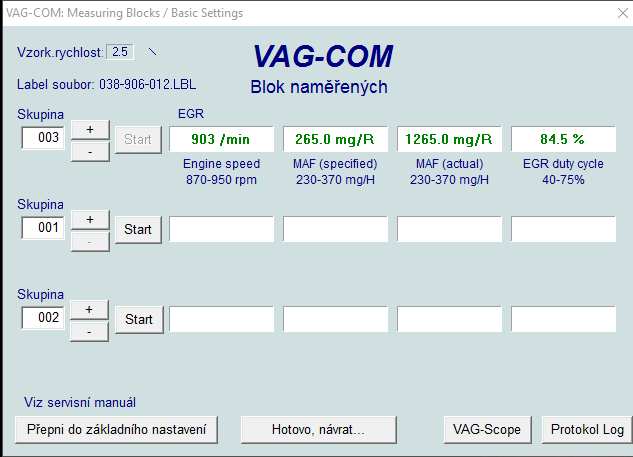Image resolution: width=633 pixels, height=457 pixels.
Task: Click the Engine speed label
Action: tap(221, 164)
